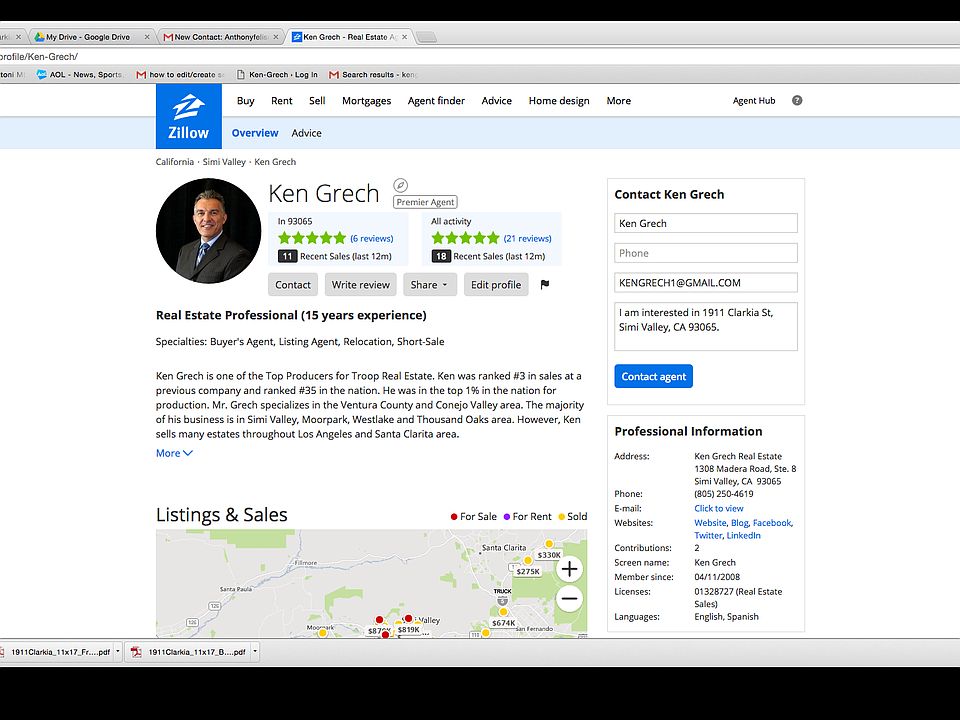This screenshot has height=720, width=960.
Task: Click the Simi Valley breadcrumb
Action: (x=224, y=162)
